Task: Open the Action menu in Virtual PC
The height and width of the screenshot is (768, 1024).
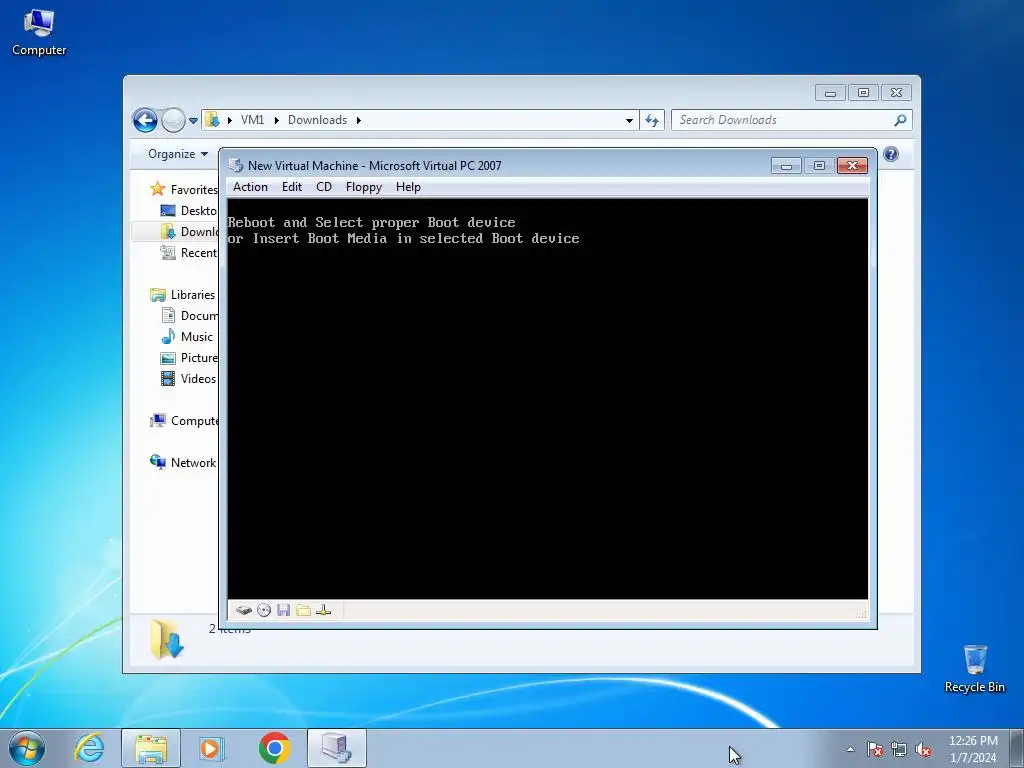Action: pos(250,187)
